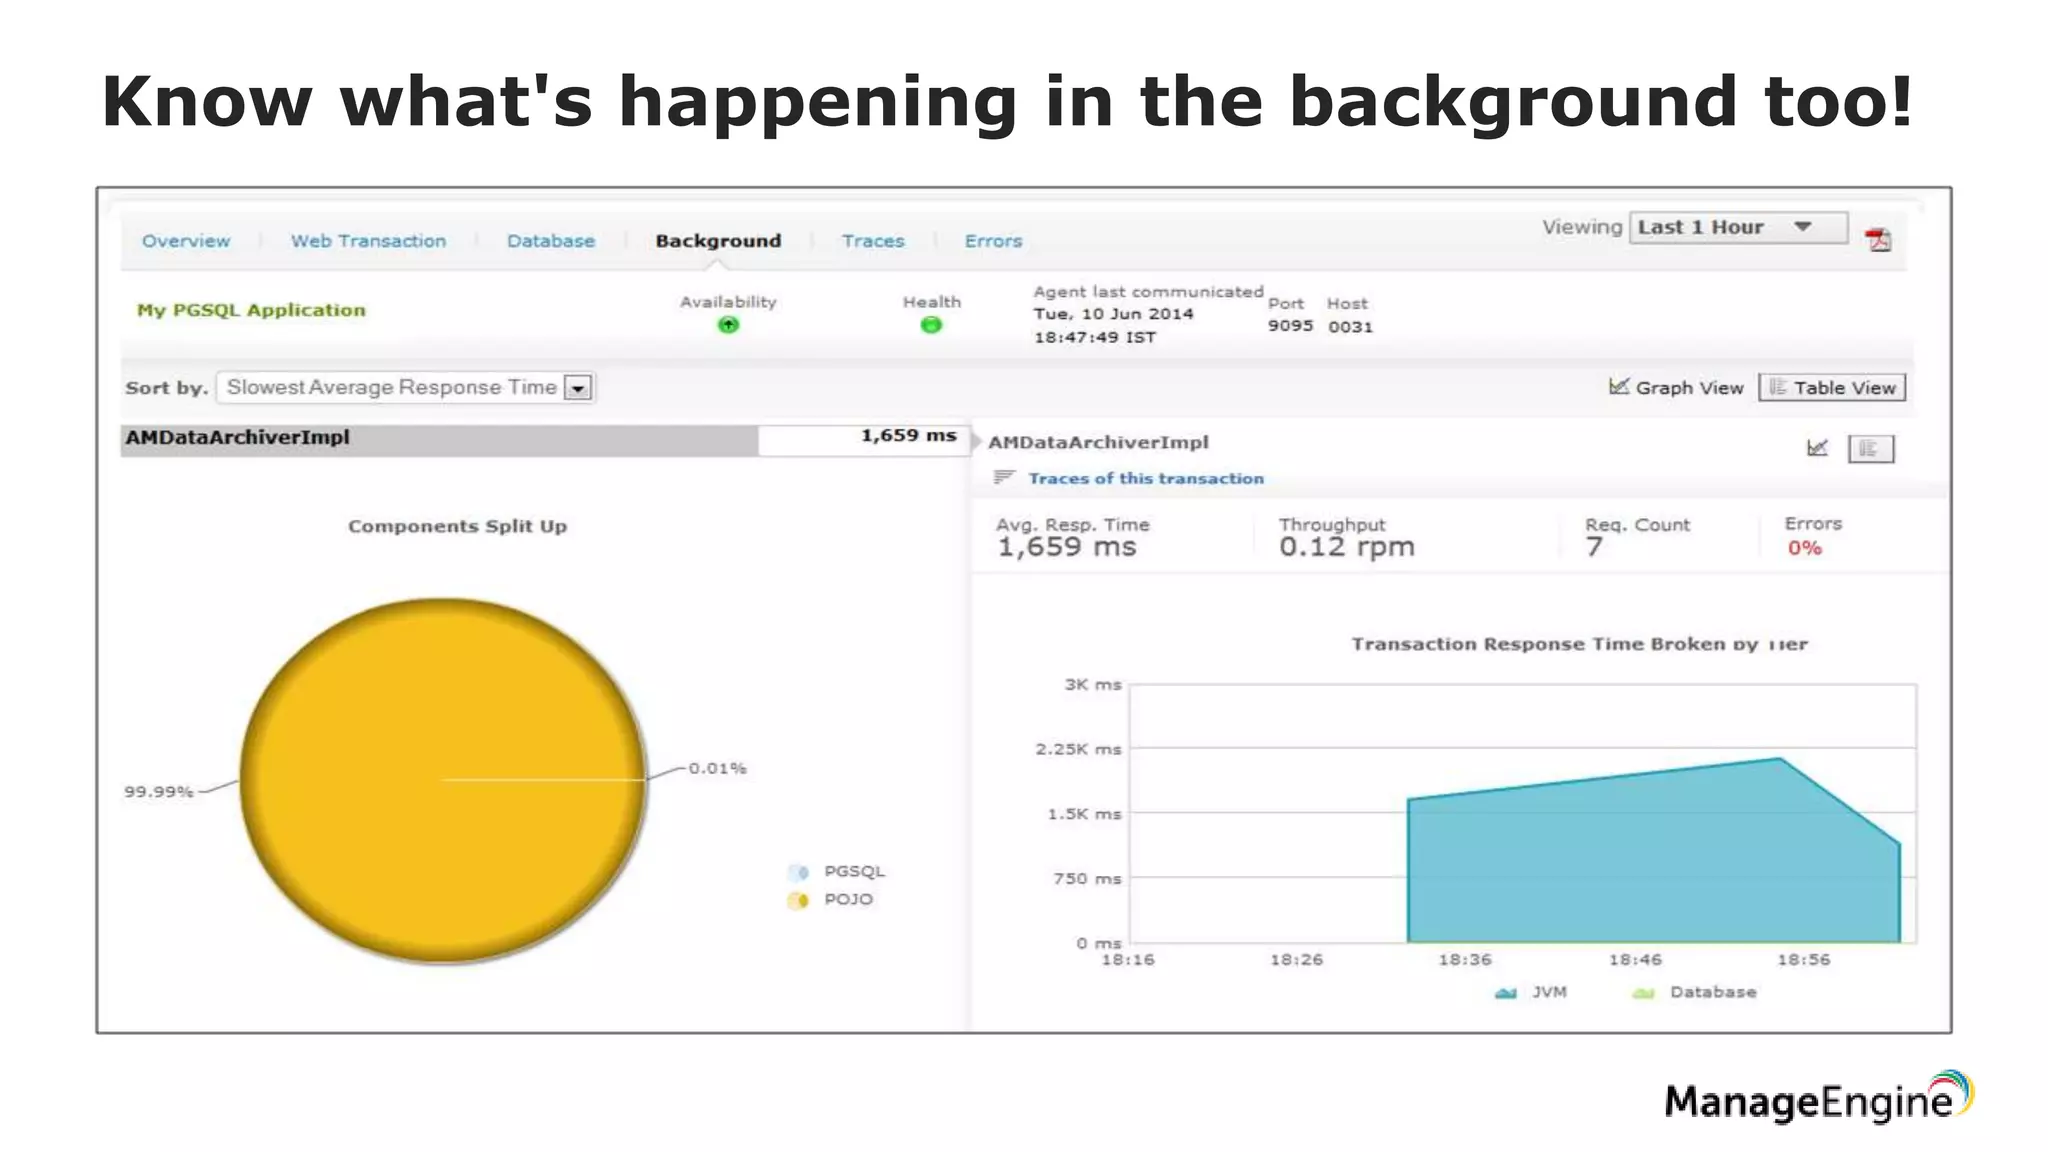2048x1152 pixels.
Task: Switch to Table View
Action: tap(1832, 388)
